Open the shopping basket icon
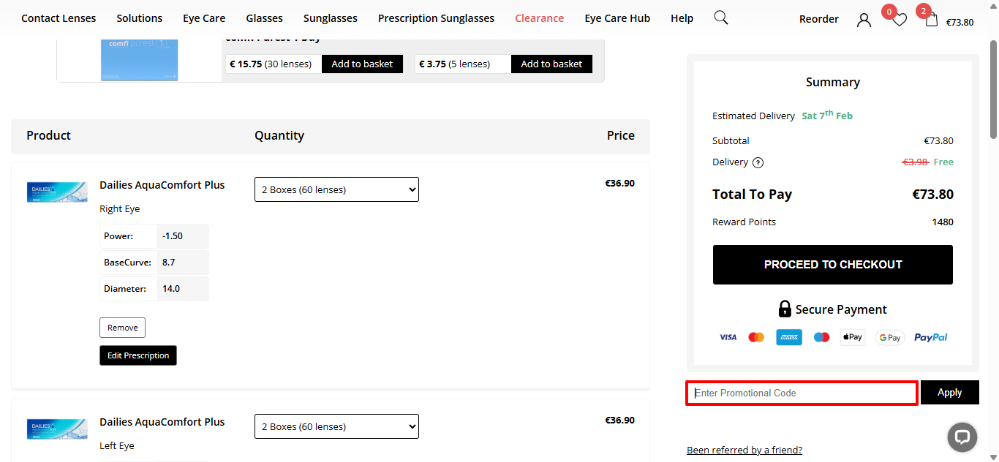Image resolution: width=999 pixels, height=462 pixels. point(931,19)
